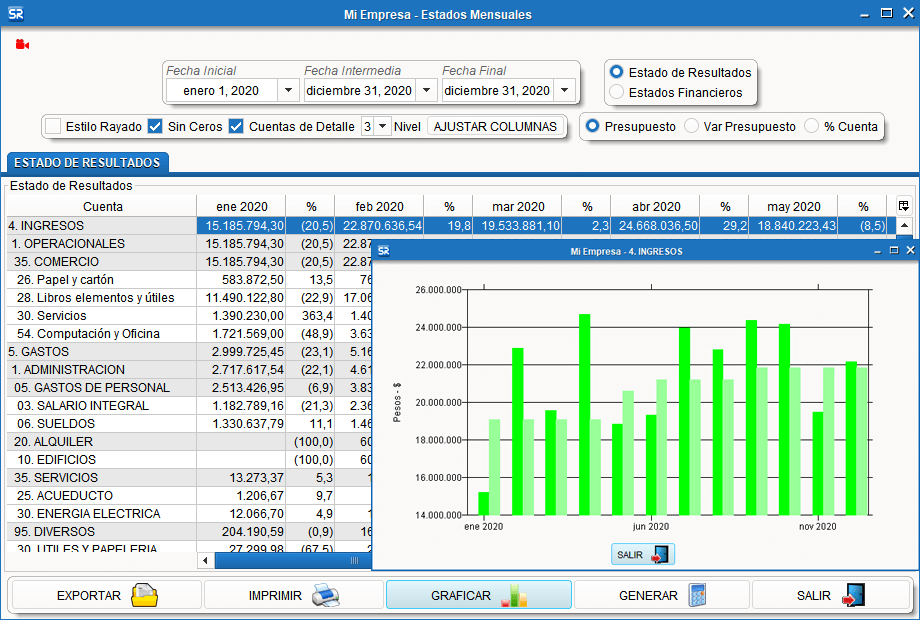This screenshot has width=920, height=620.
Task: Click the mar 2020 column header
Action: [518, 206]
